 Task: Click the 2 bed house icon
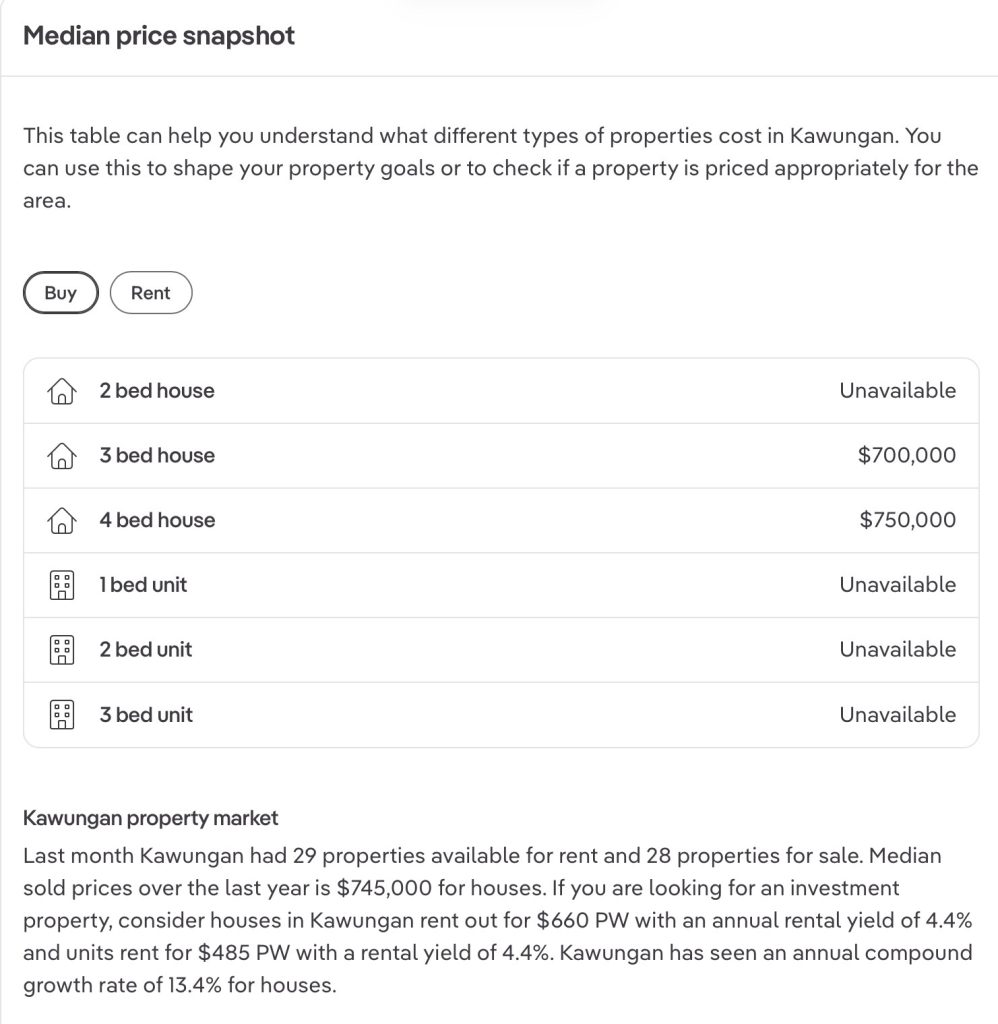[x=61, y=392]
